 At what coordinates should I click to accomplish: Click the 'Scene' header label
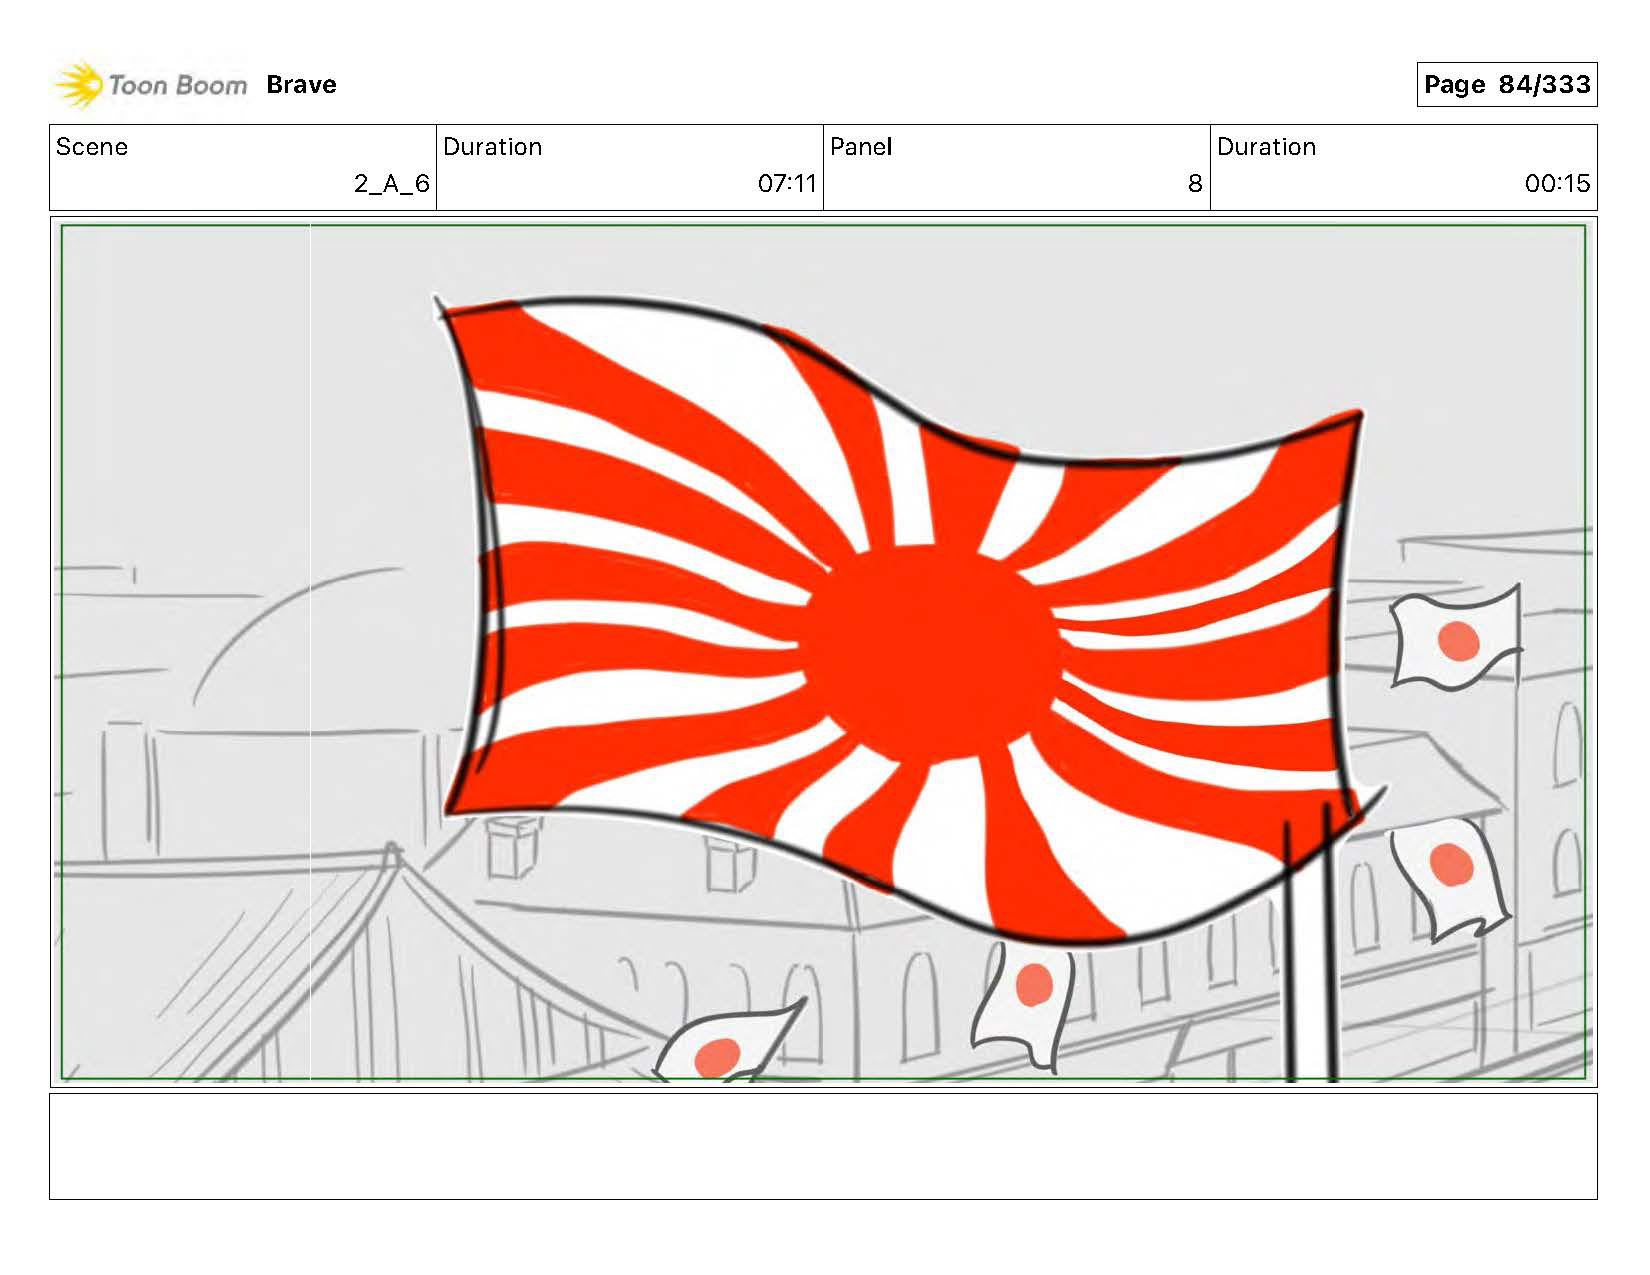(x=92, y=147)
